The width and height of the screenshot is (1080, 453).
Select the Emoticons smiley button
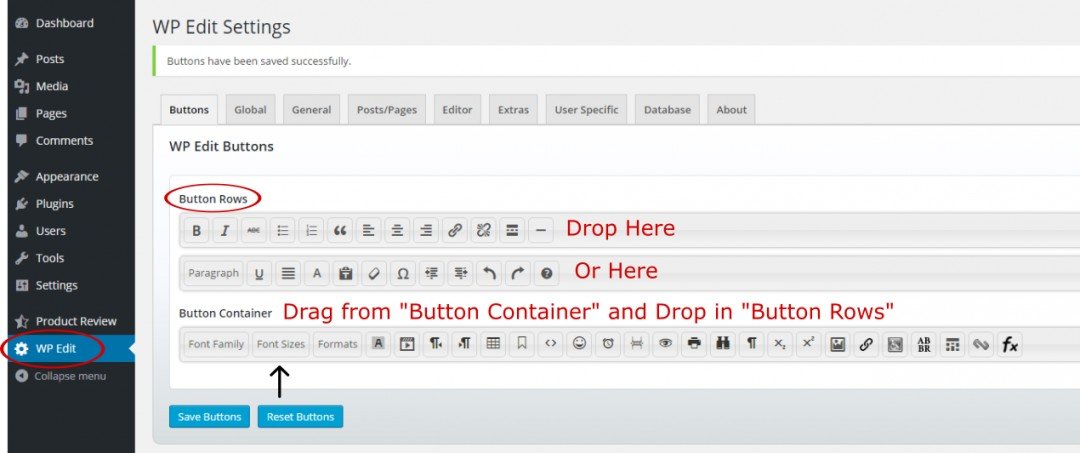pyautogui.click(x=579, y=344)
